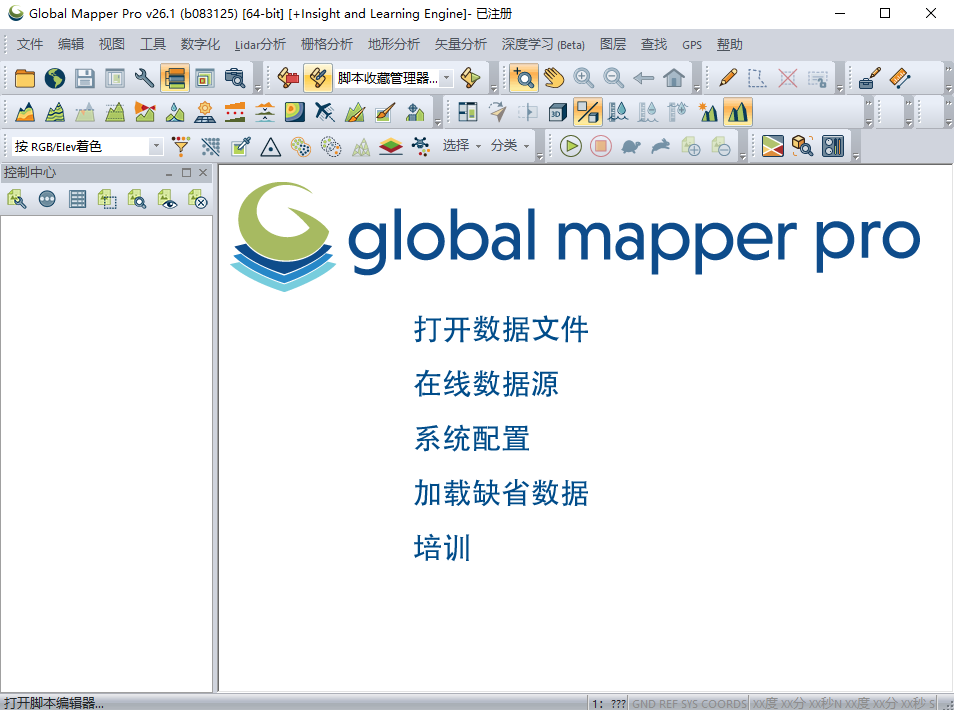954x710 pixels.
Task: Expand the 选择 dropdown menu
Action: point(462,146)
